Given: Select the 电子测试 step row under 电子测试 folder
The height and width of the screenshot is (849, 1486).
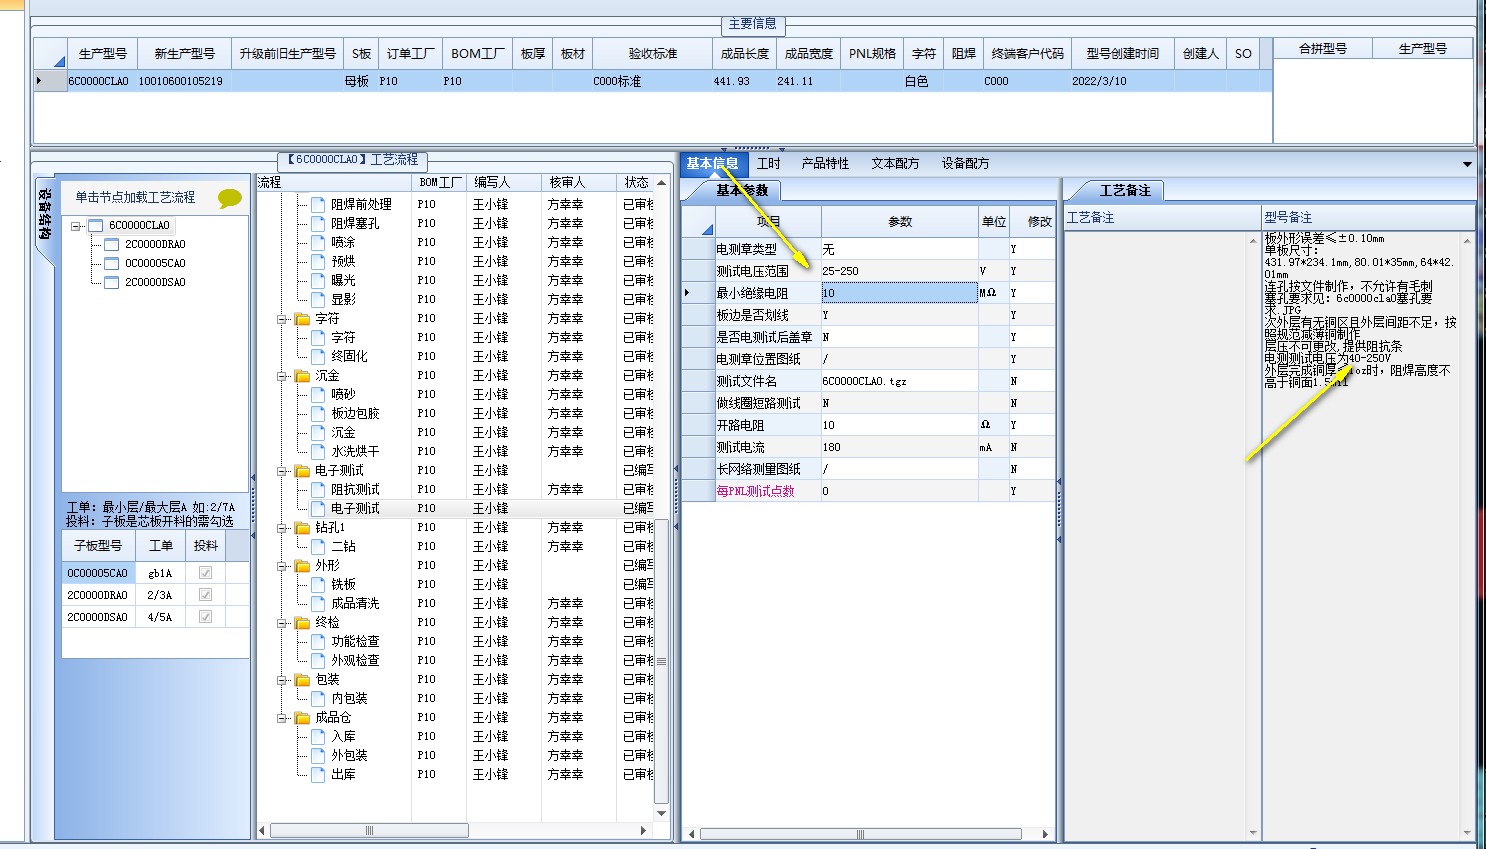Looking at the screenshot, I should point(355,508).
